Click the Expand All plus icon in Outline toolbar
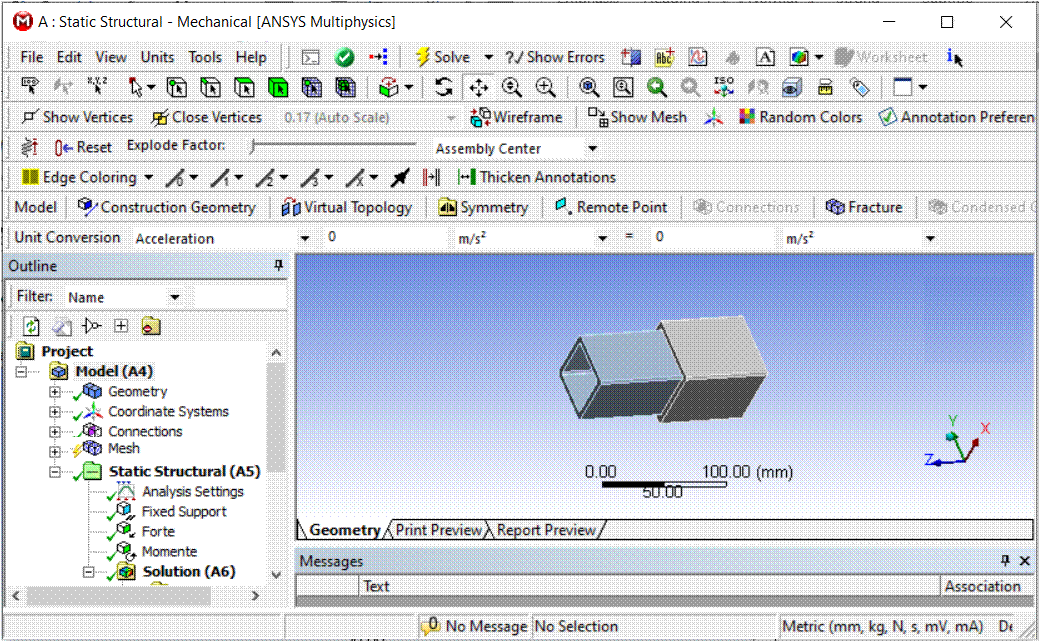 (x=121, y=325)
